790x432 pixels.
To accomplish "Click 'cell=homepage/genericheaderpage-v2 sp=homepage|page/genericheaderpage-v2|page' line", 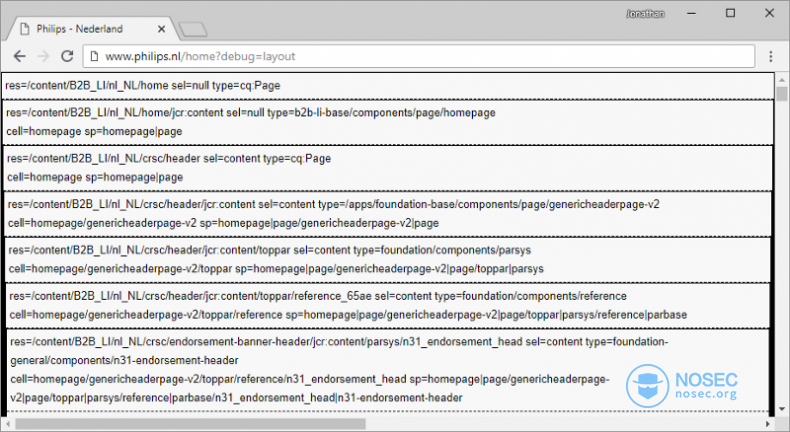I will tap(223, 223).
